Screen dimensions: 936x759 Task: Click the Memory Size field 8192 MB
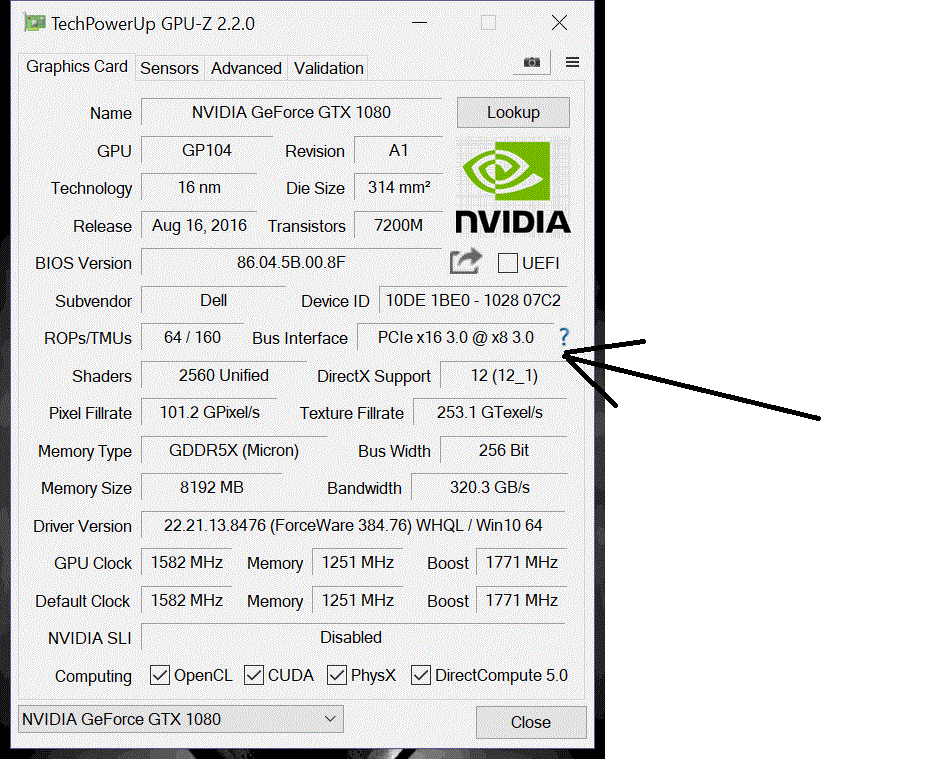click(211, 487)
